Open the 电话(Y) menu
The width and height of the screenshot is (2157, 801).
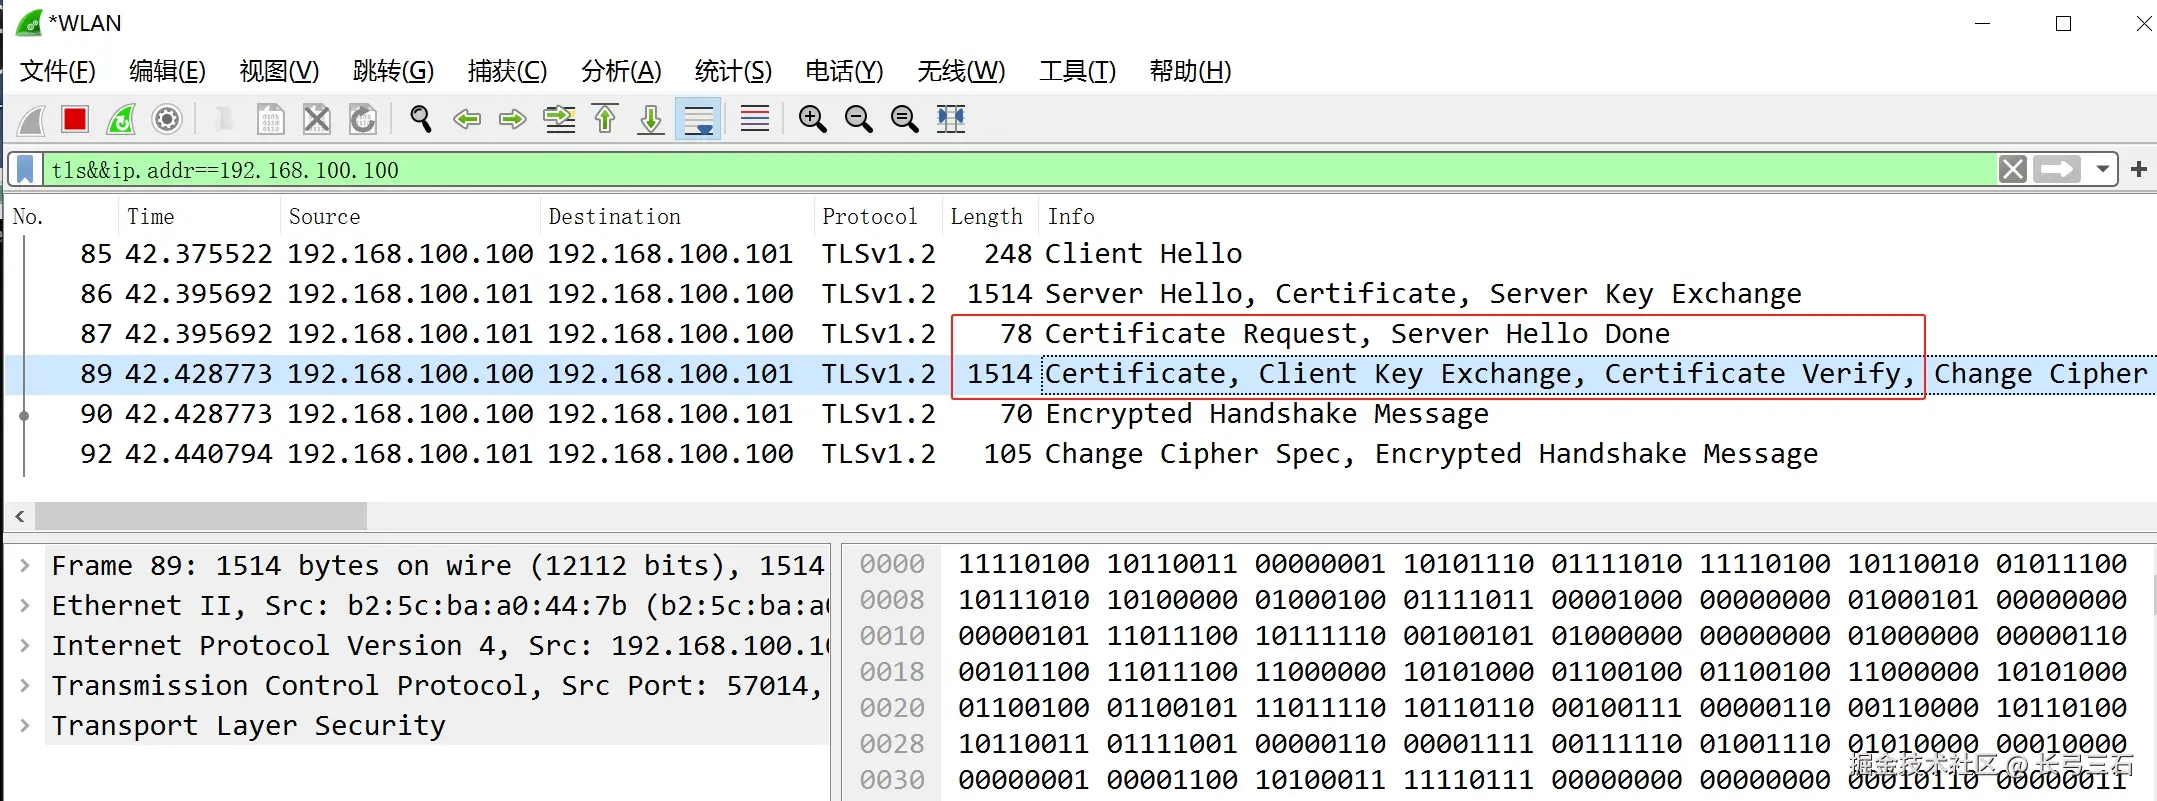coord(844,71)
